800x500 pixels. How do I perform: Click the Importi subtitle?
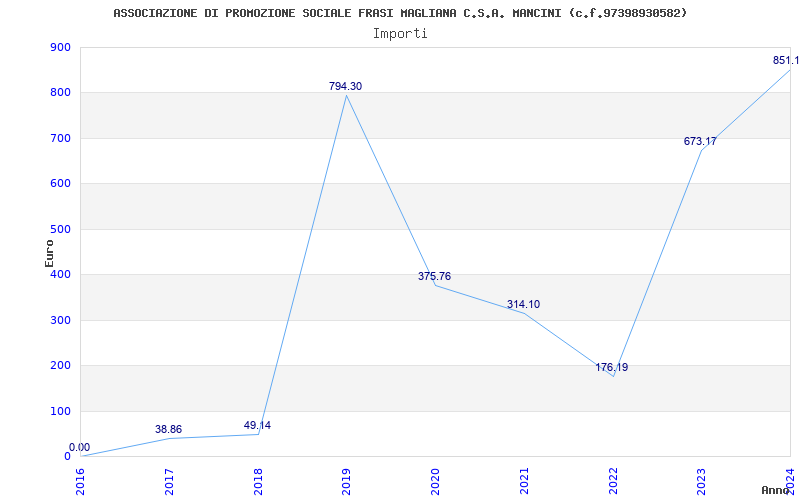(x=400, y=34)
